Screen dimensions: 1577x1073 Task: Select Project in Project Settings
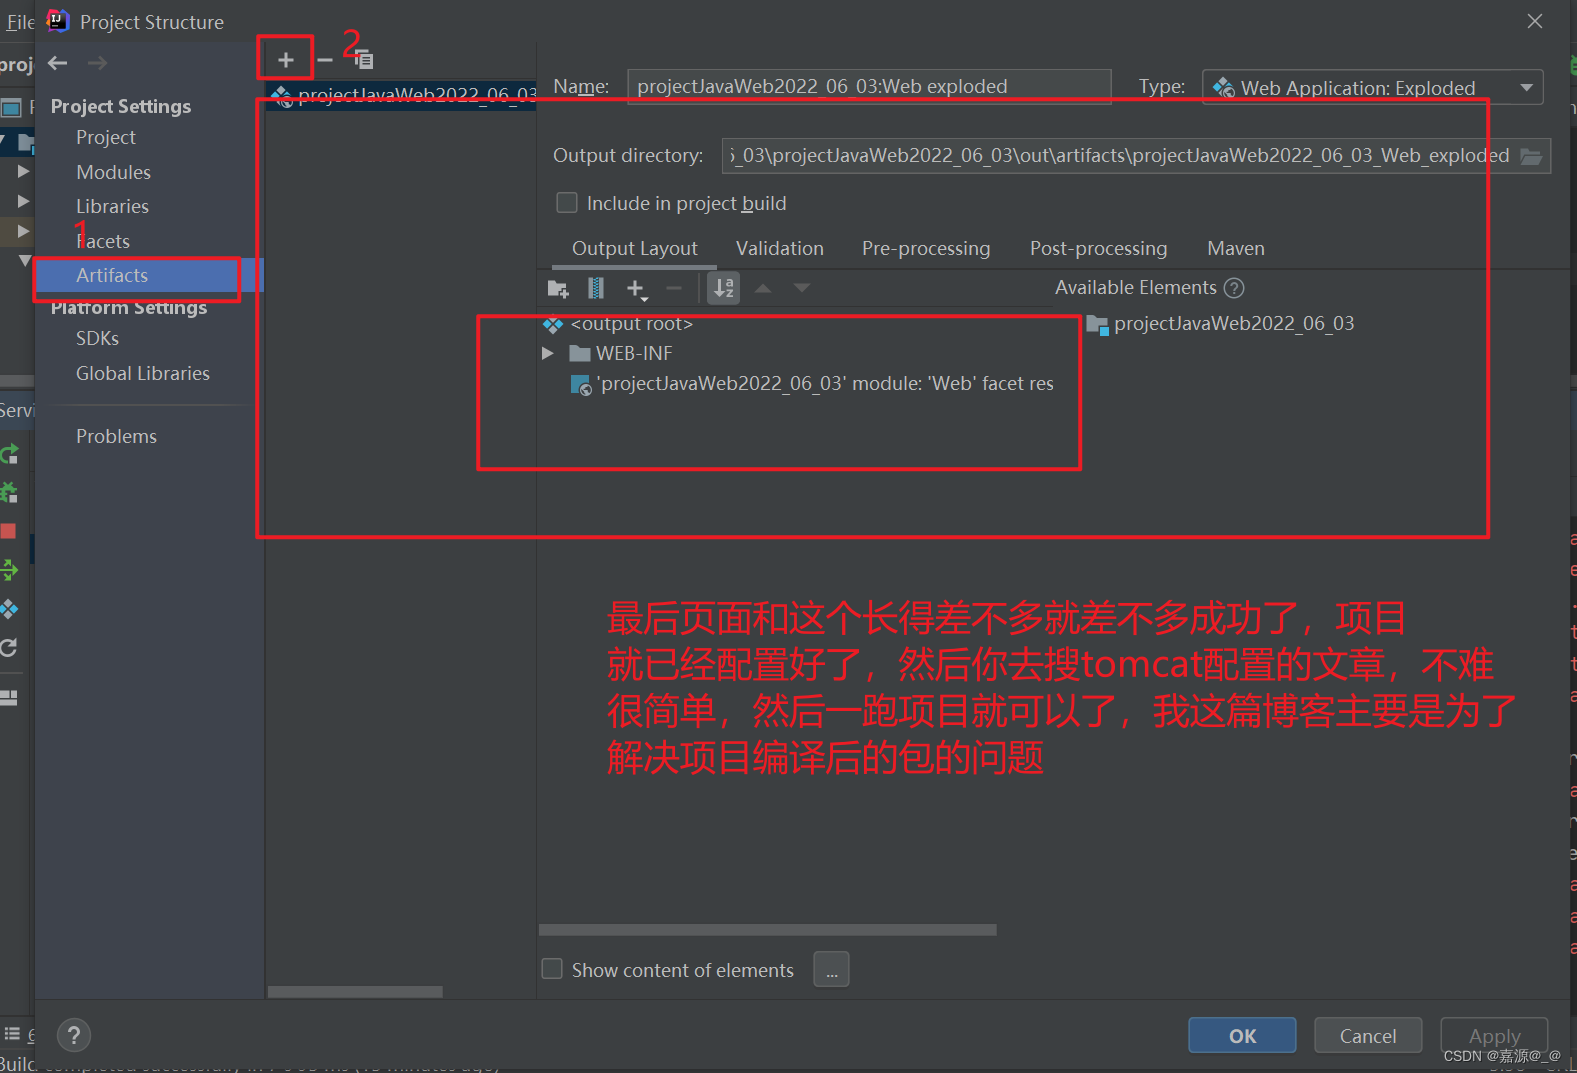[106, 137]
